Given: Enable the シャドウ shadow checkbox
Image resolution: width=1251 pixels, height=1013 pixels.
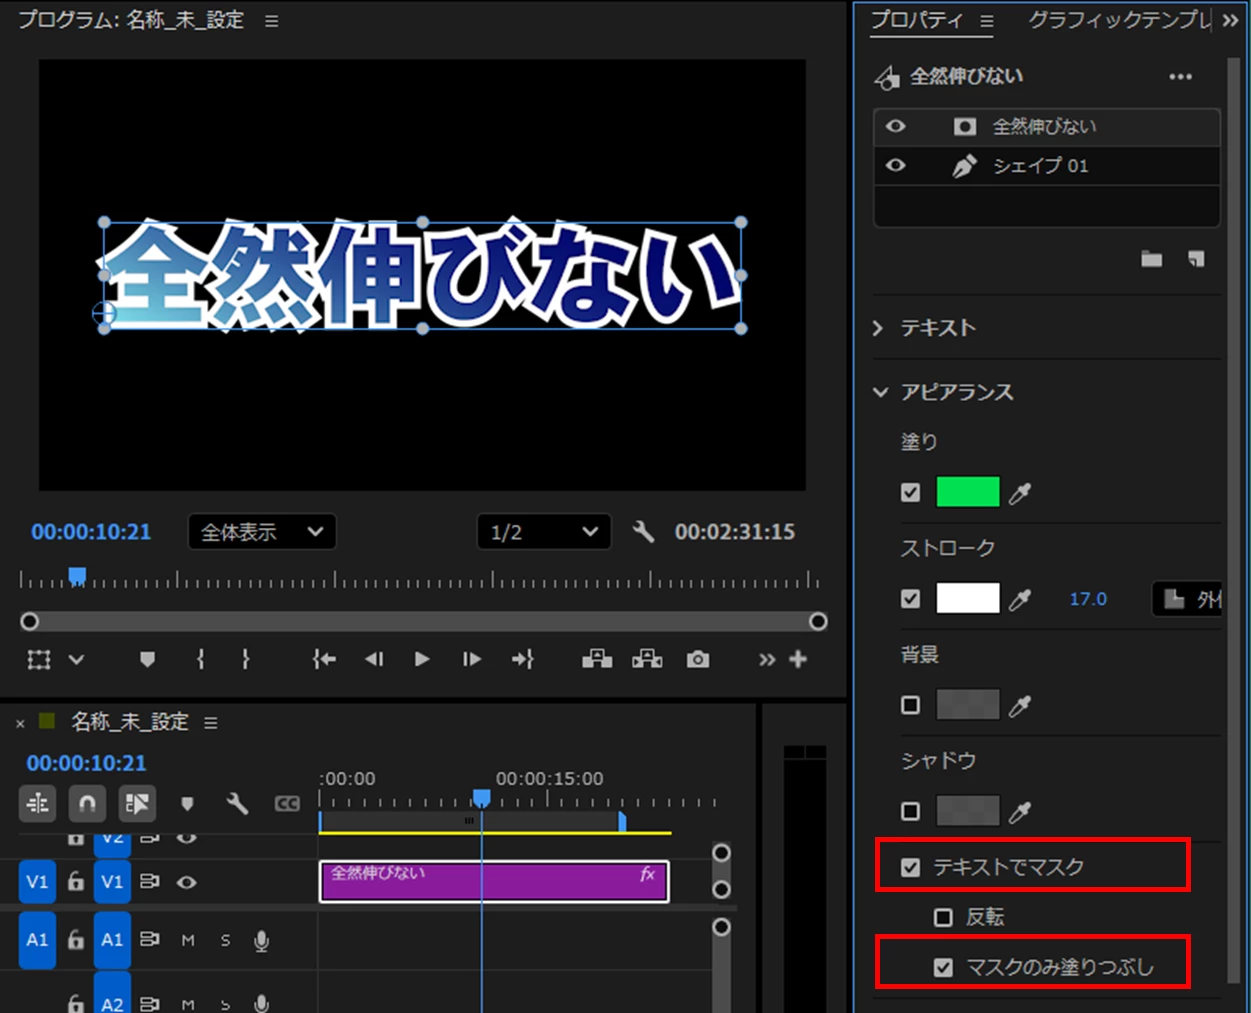Looking at the screenshot, I should [910, 811].
